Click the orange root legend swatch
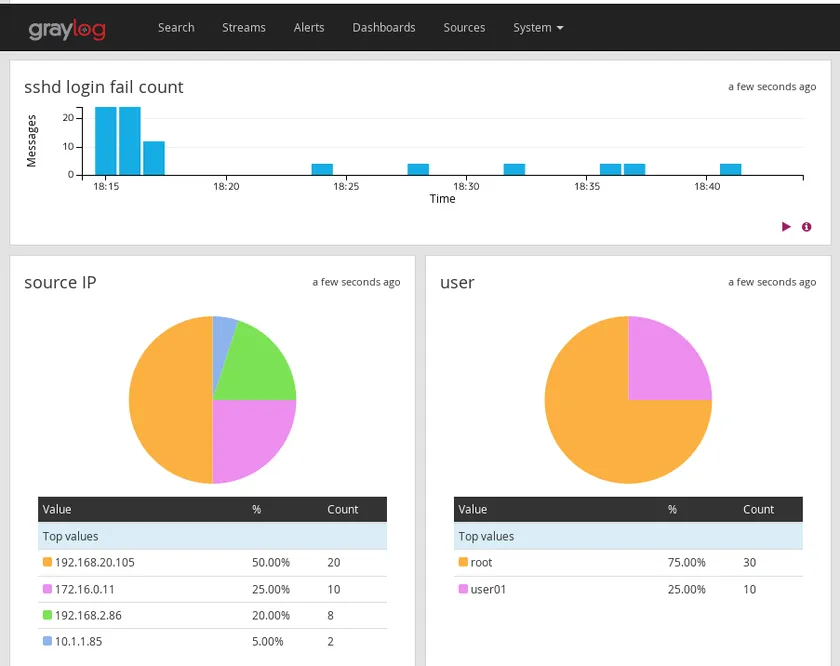Screen dimensions: 840x666 463,562
